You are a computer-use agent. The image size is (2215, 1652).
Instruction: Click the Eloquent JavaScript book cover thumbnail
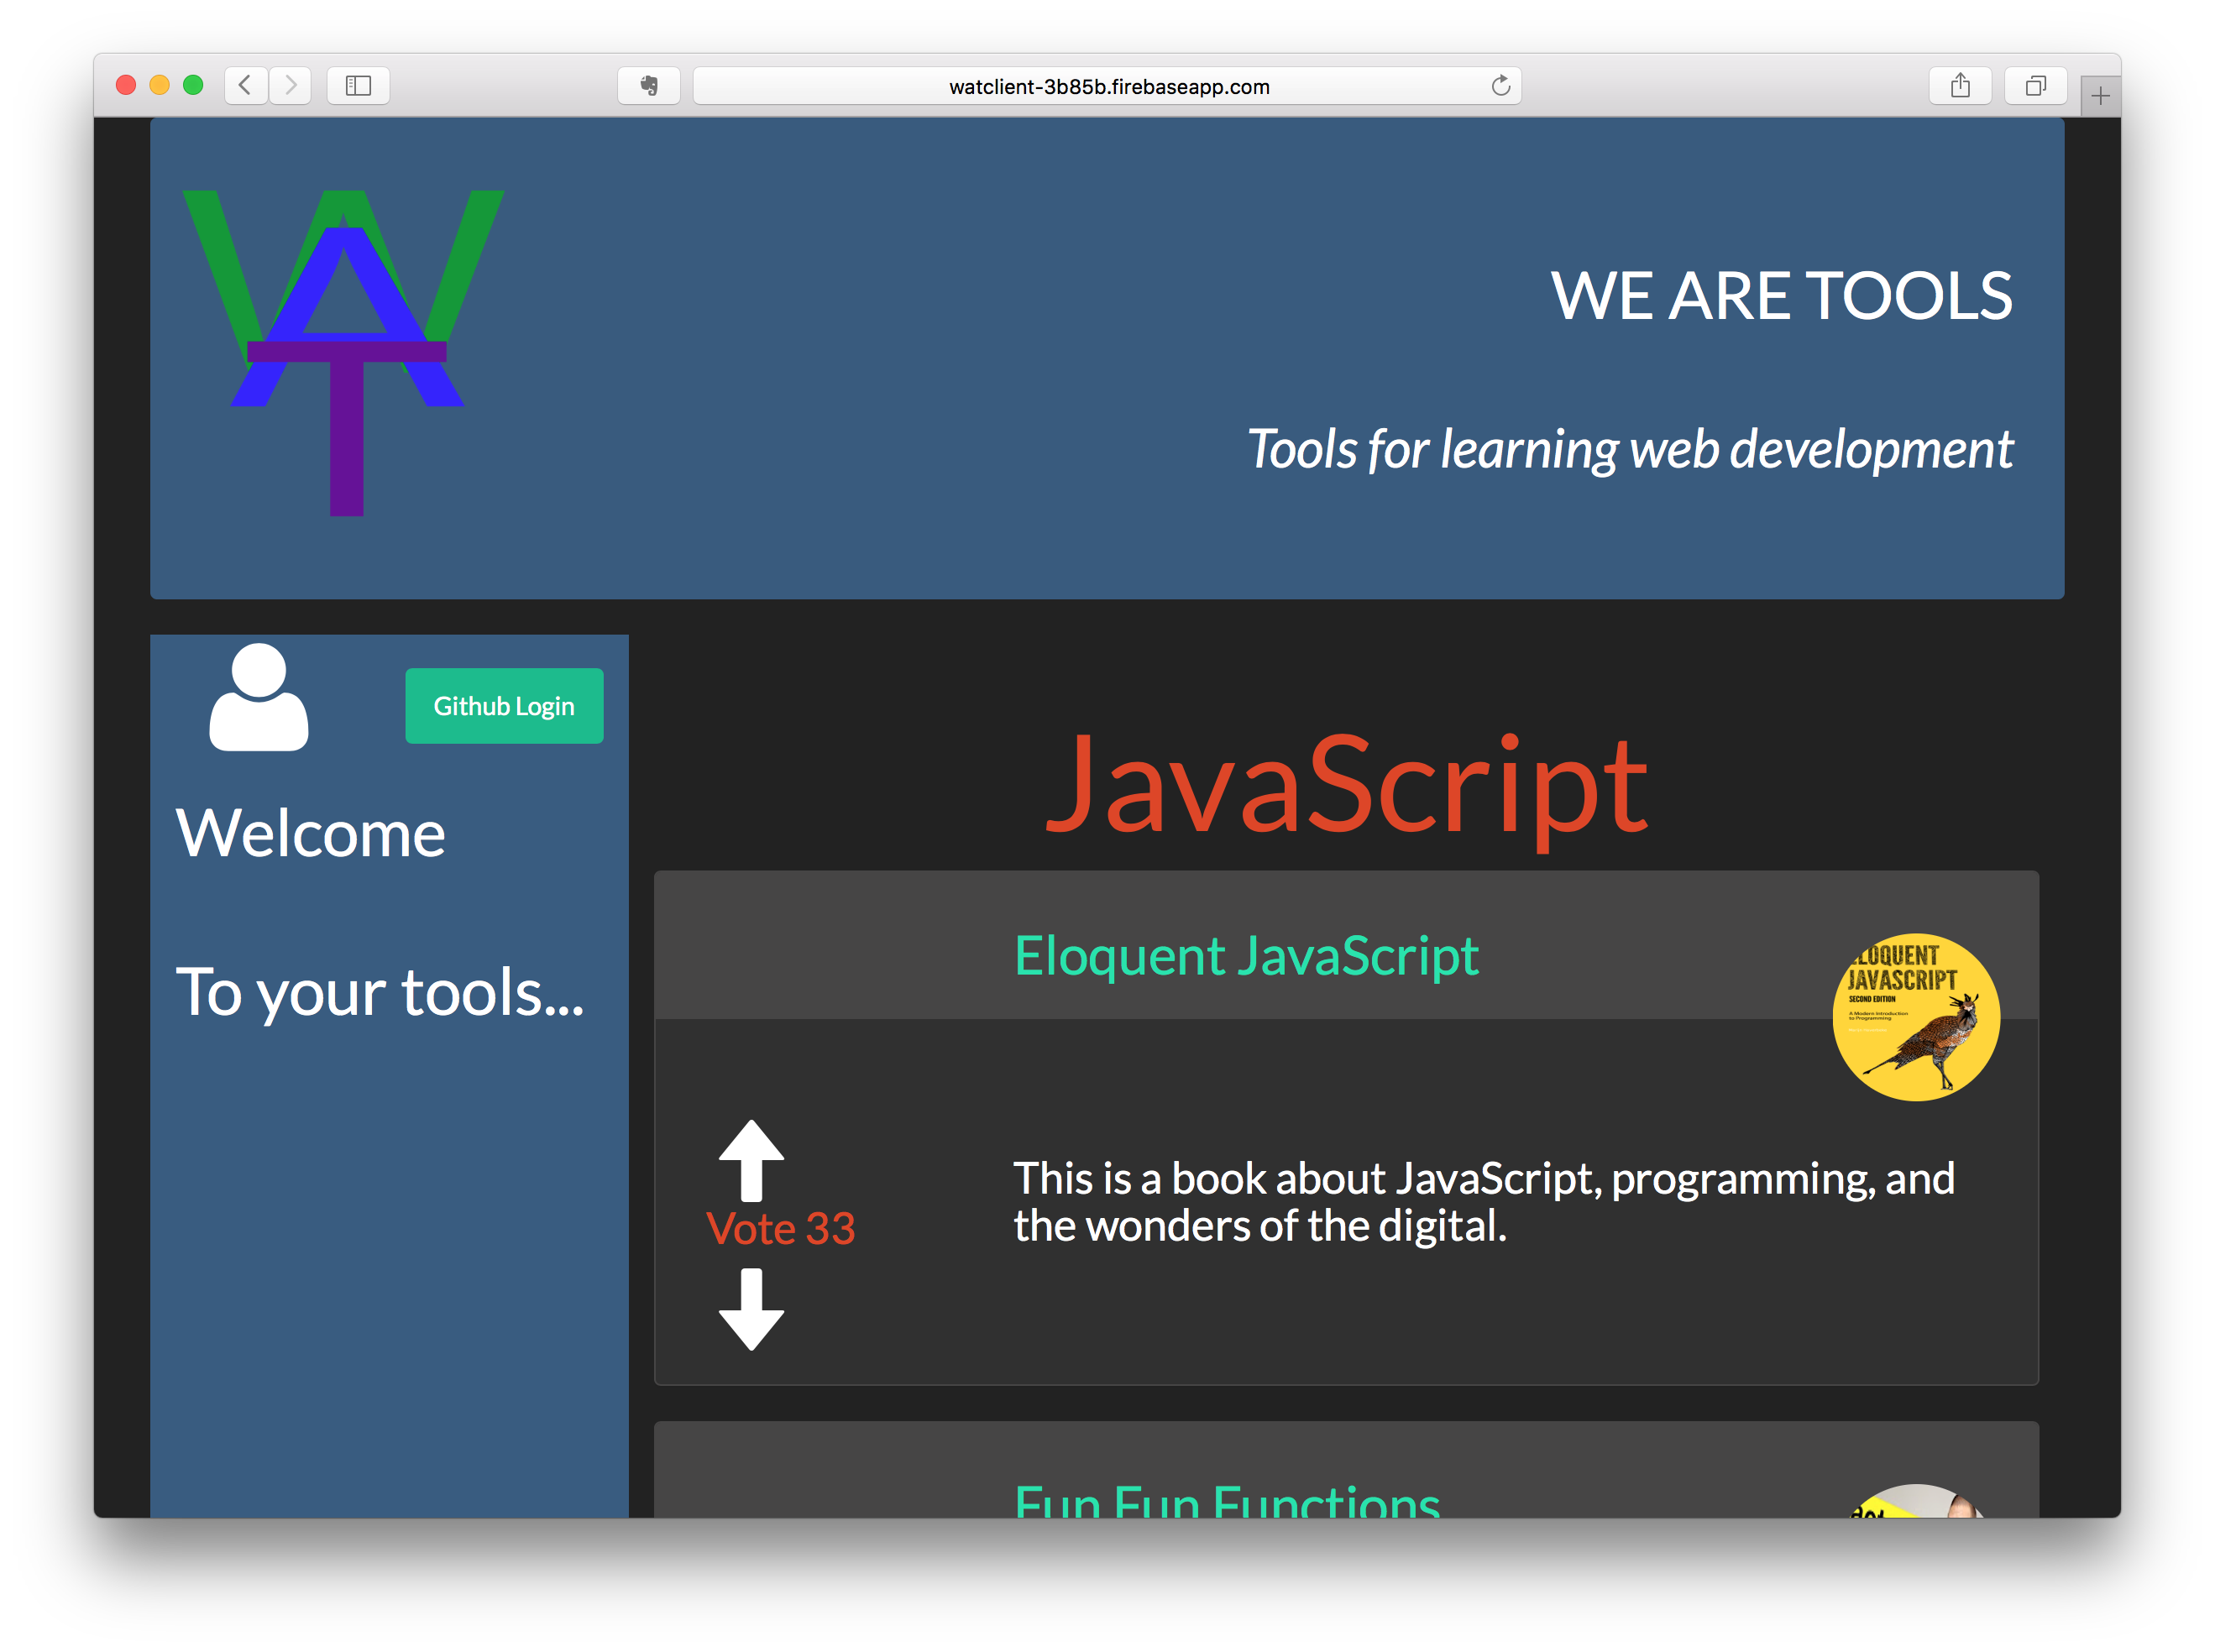coord(1915,1017)
